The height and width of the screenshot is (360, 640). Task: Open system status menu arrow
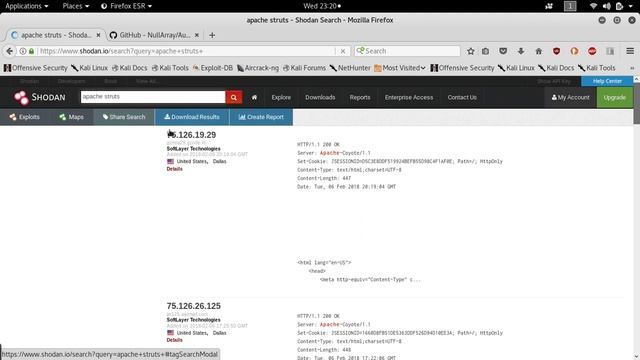631,6
